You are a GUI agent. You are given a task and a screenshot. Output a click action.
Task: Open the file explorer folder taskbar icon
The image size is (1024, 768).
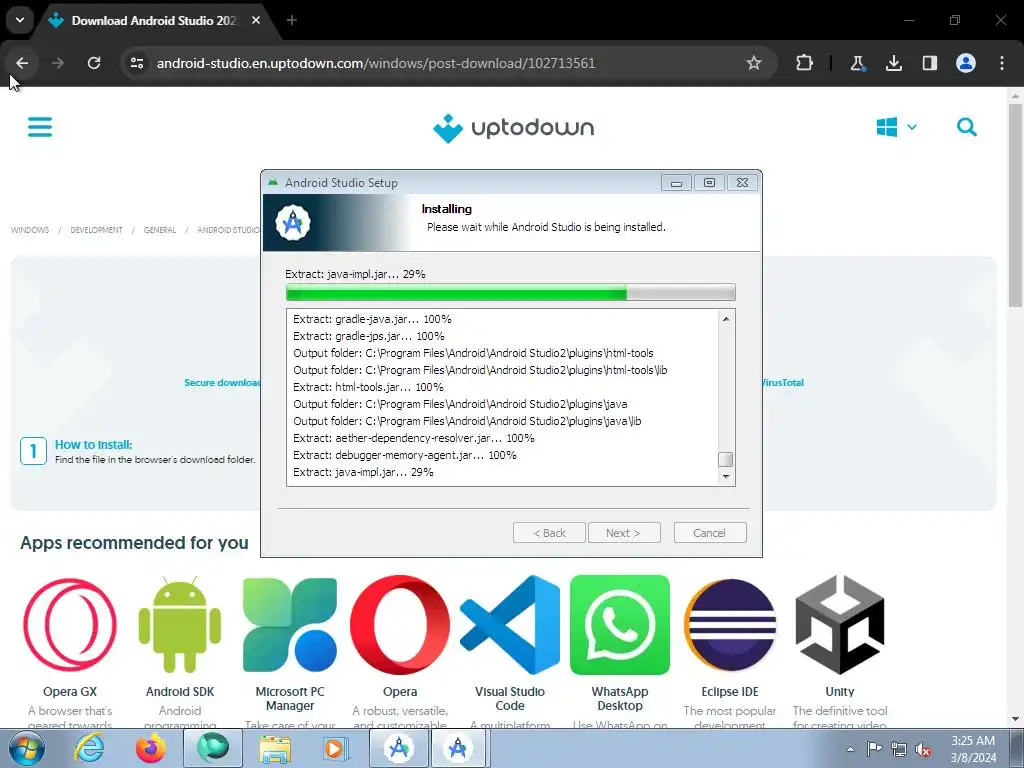(x=275, y=748)
